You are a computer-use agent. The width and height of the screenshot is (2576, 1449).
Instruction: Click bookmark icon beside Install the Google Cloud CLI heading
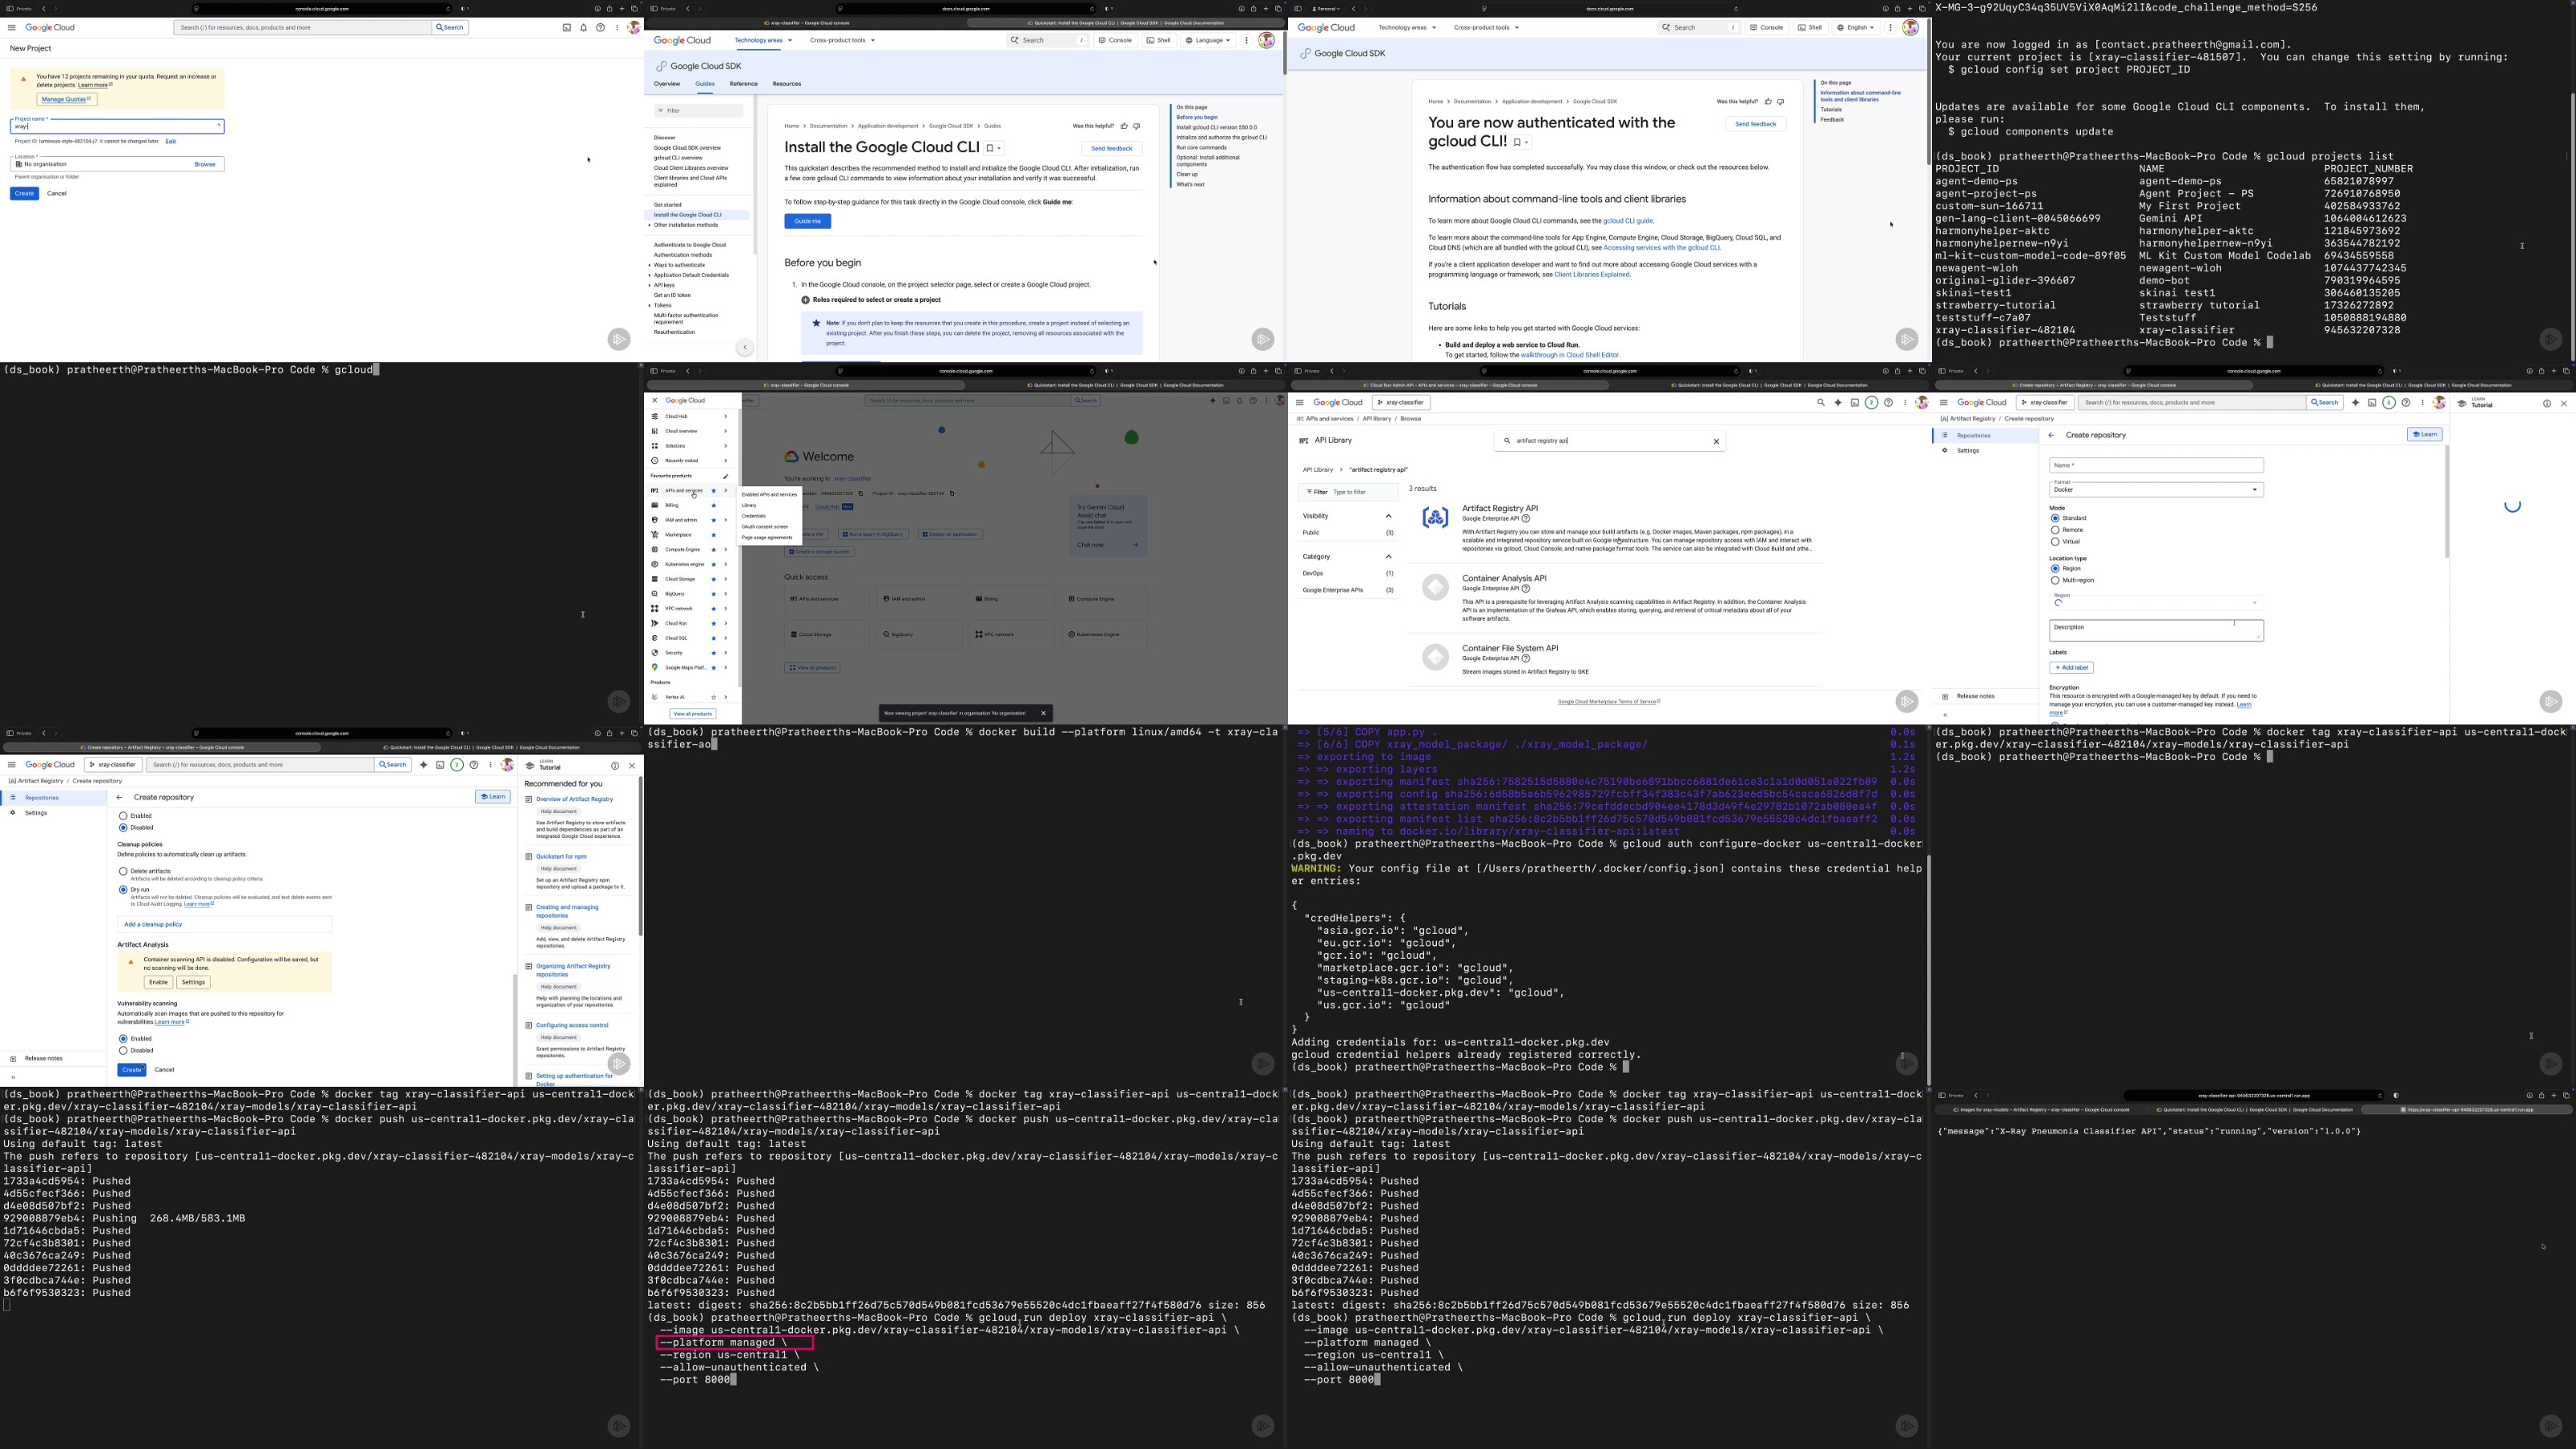[990, 148]
